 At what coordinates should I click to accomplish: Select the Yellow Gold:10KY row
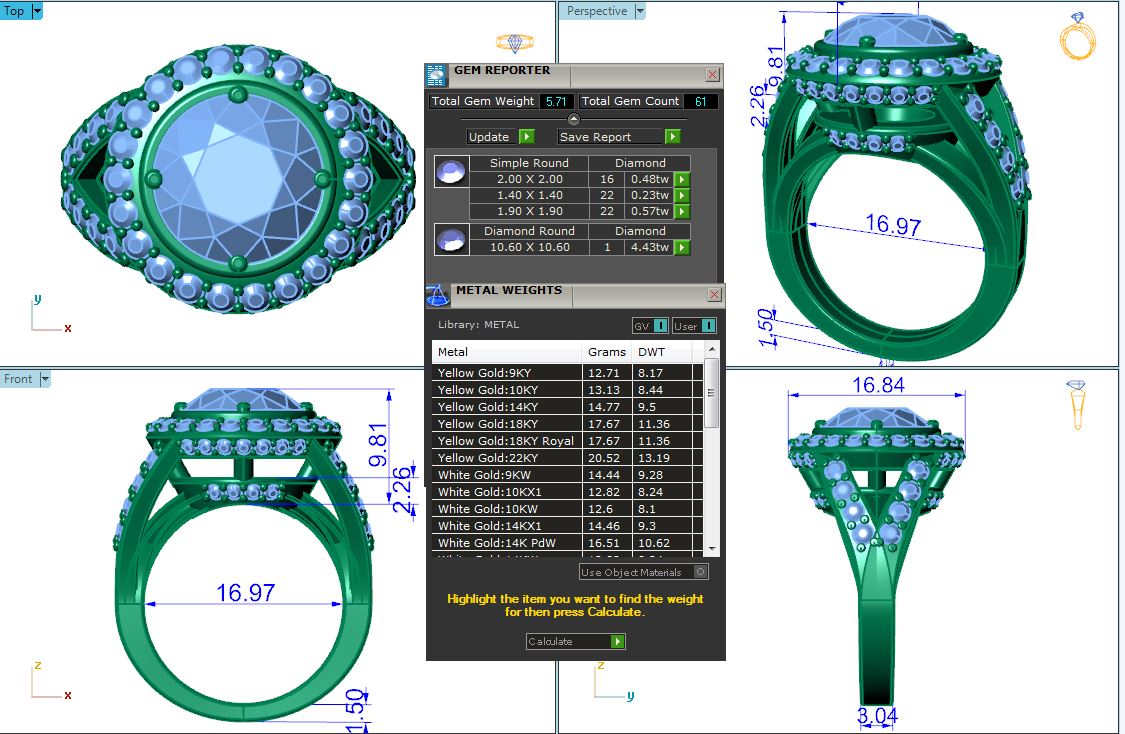coord(568,390)
